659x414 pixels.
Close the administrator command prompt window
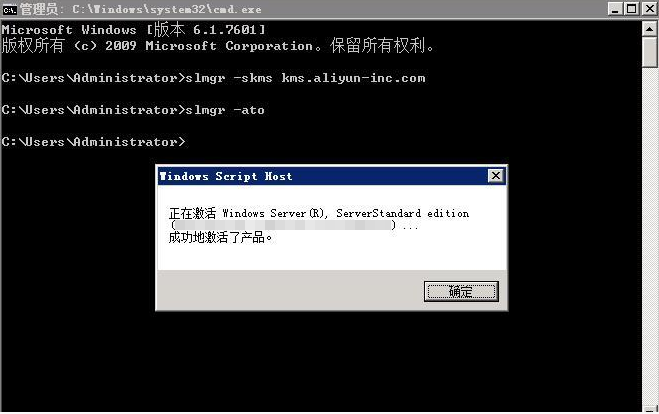(x=649, y=9)
